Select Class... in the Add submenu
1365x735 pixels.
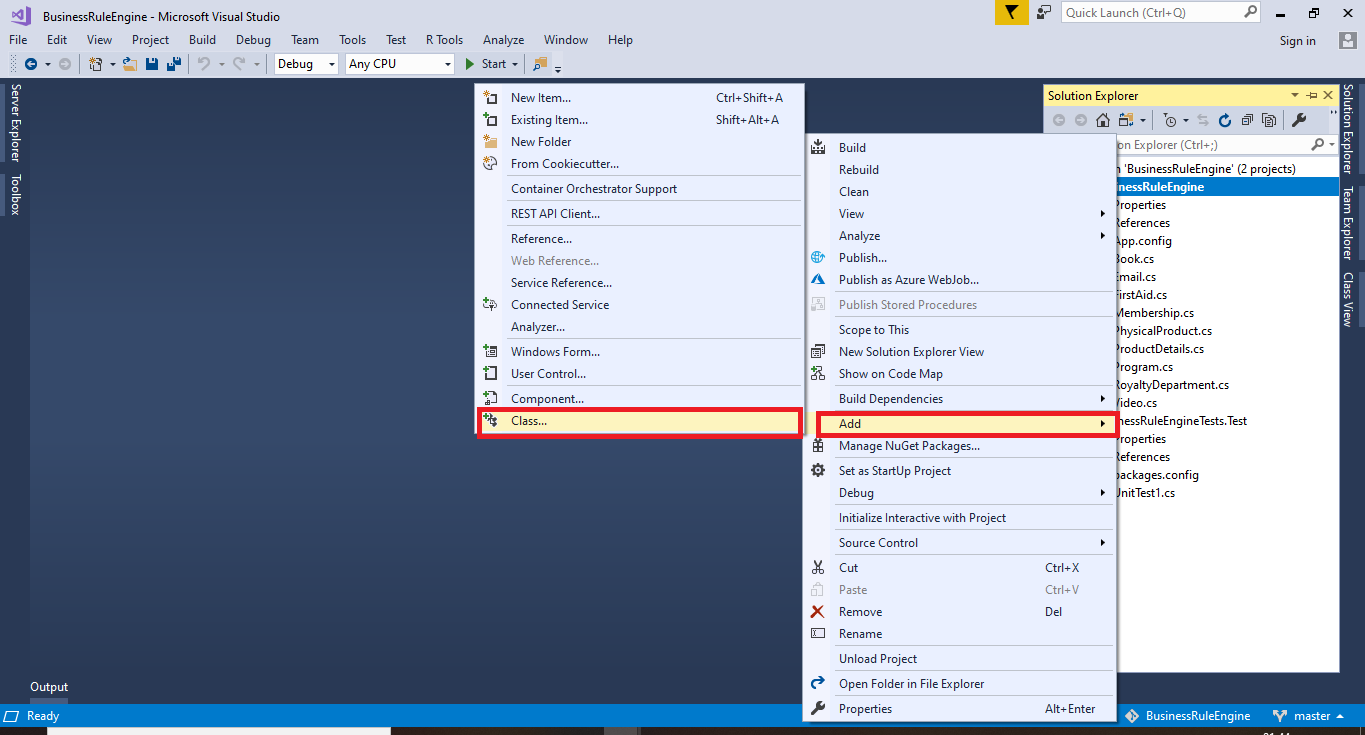point(640,421)
